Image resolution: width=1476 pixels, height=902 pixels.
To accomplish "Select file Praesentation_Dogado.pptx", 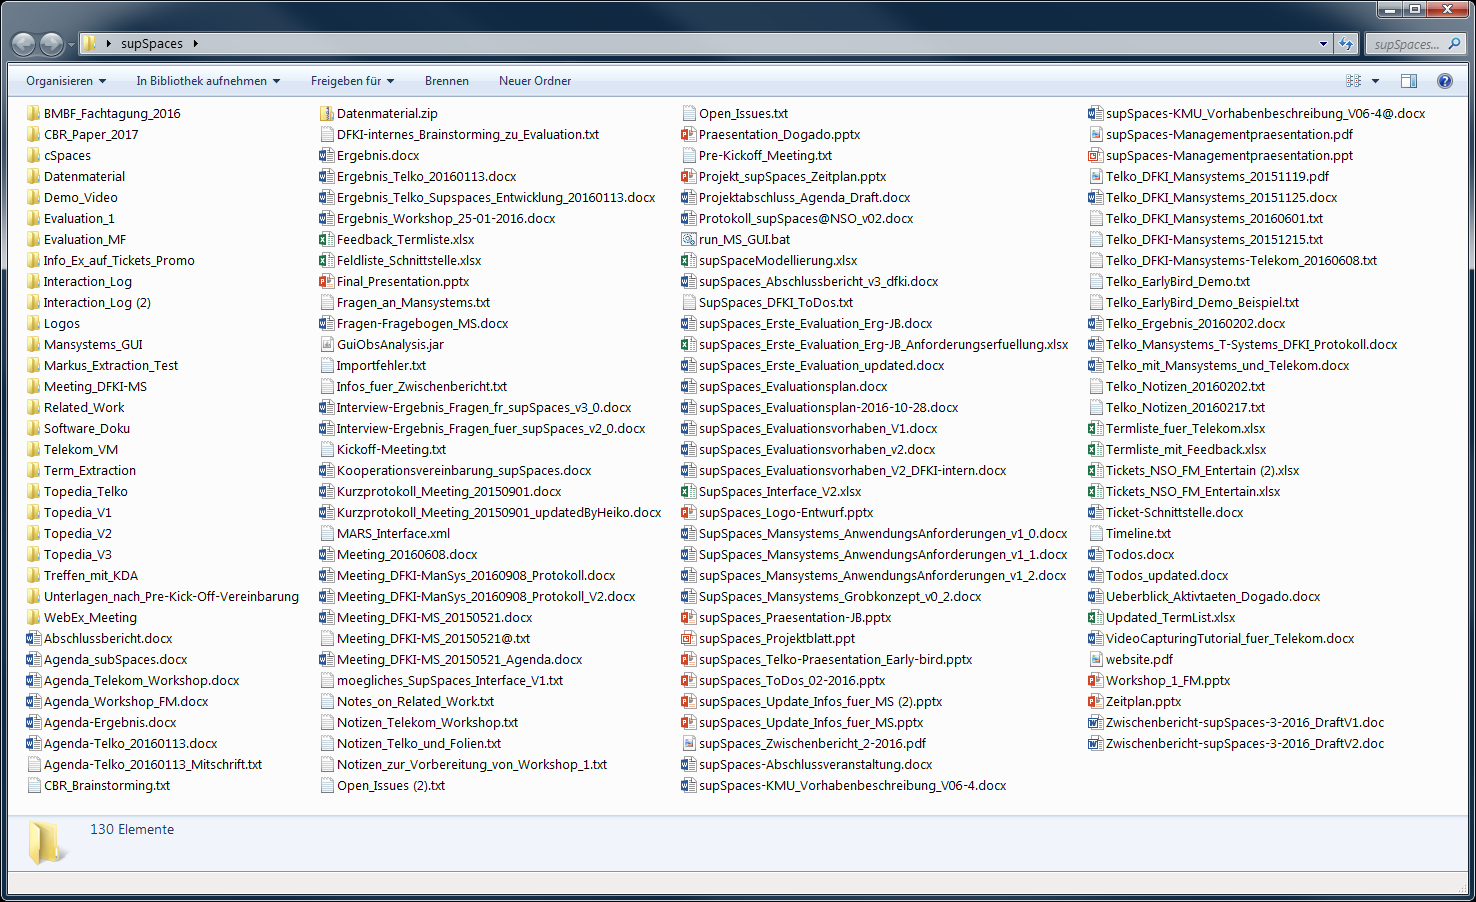I will [x=771, y=135].
